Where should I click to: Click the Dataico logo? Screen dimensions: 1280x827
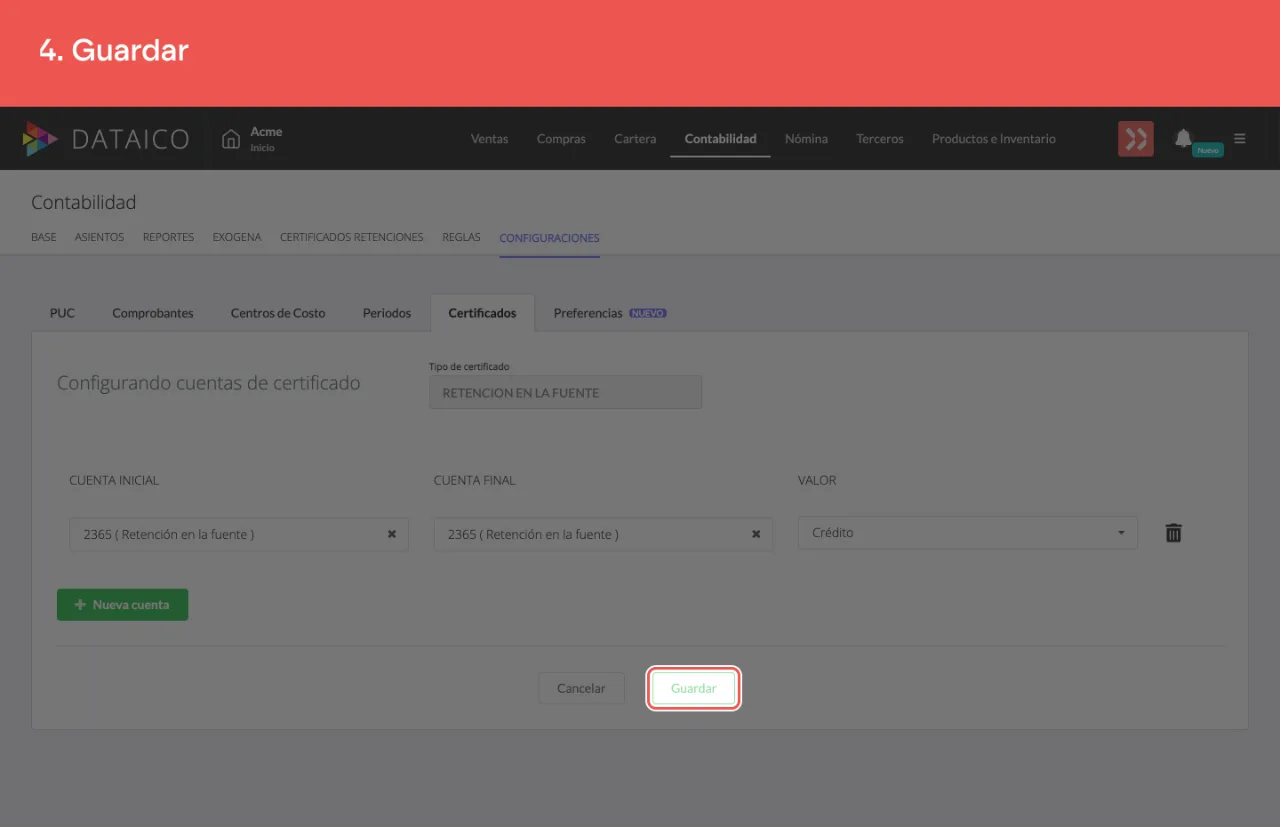[x=106, y=139]
